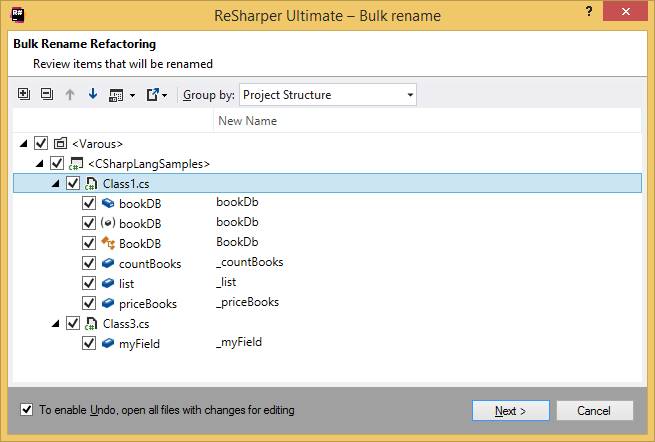Open the Export toolbar icon menu
Viewport: 655px width, 442px height.
pos(156,95)
